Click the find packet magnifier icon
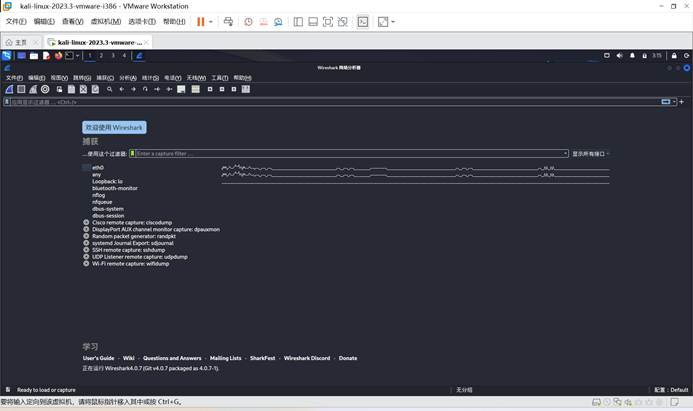The image size is (693, 411). [109, 89]
